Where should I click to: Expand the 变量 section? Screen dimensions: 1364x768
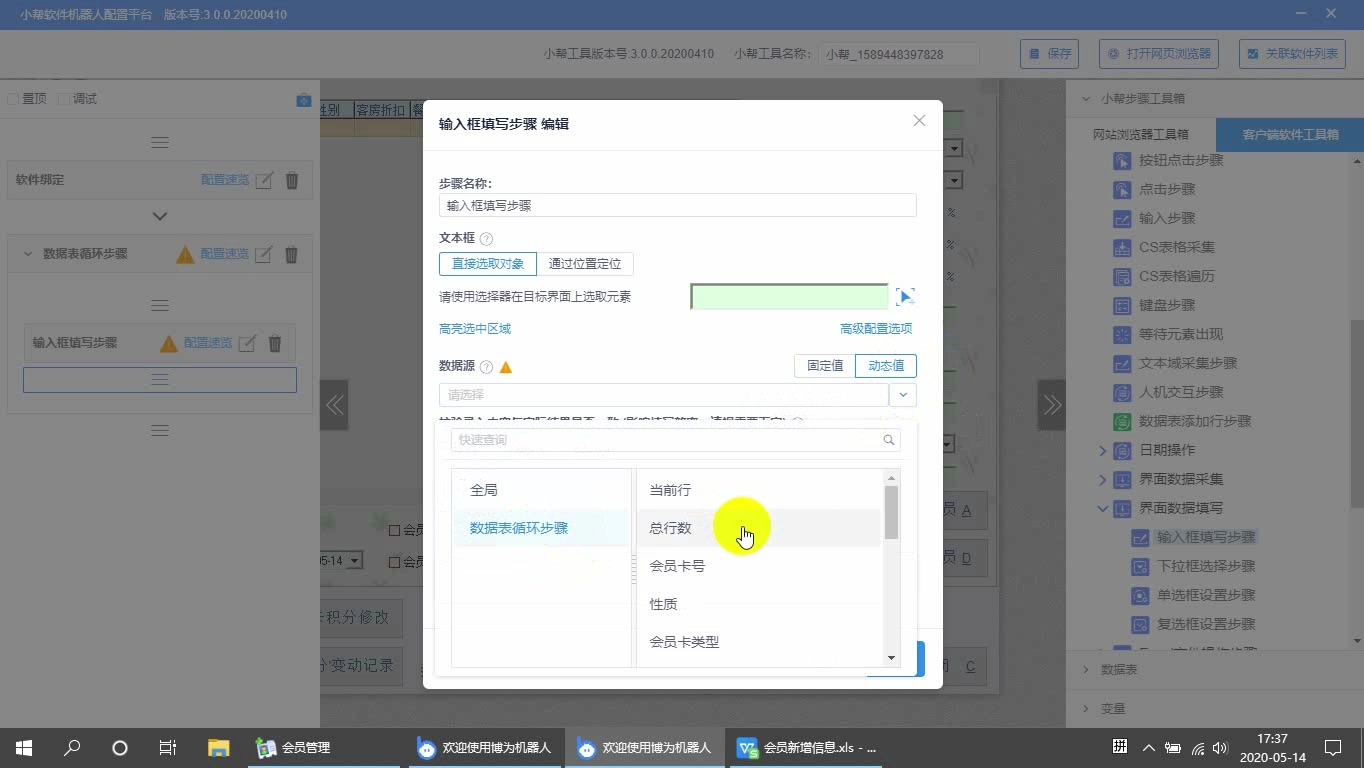pyautogui.click(x=1085, y=709)
